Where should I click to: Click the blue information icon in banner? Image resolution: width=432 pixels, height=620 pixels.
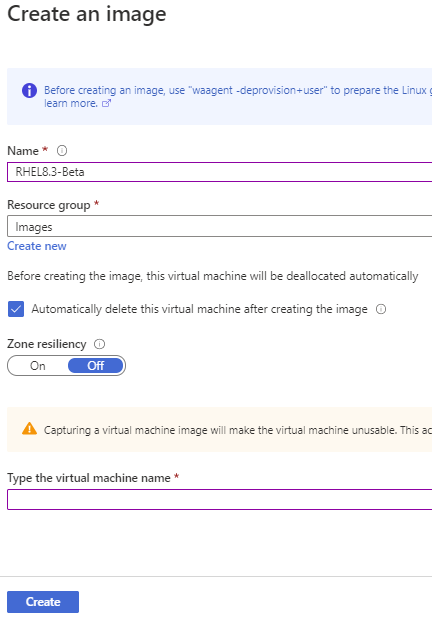pyautogui.click(x=30, y=91)
